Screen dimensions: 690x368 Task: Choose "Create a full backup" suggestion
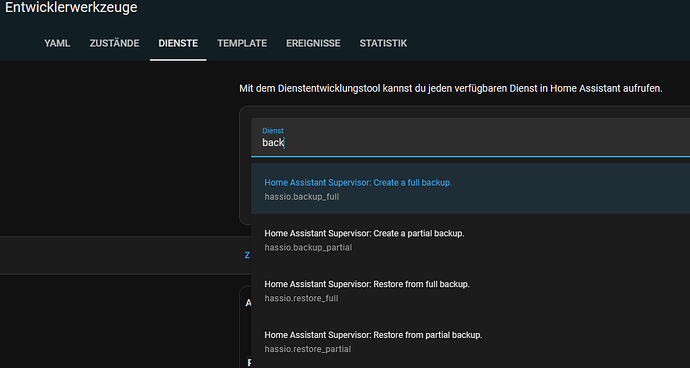[470, 189]
